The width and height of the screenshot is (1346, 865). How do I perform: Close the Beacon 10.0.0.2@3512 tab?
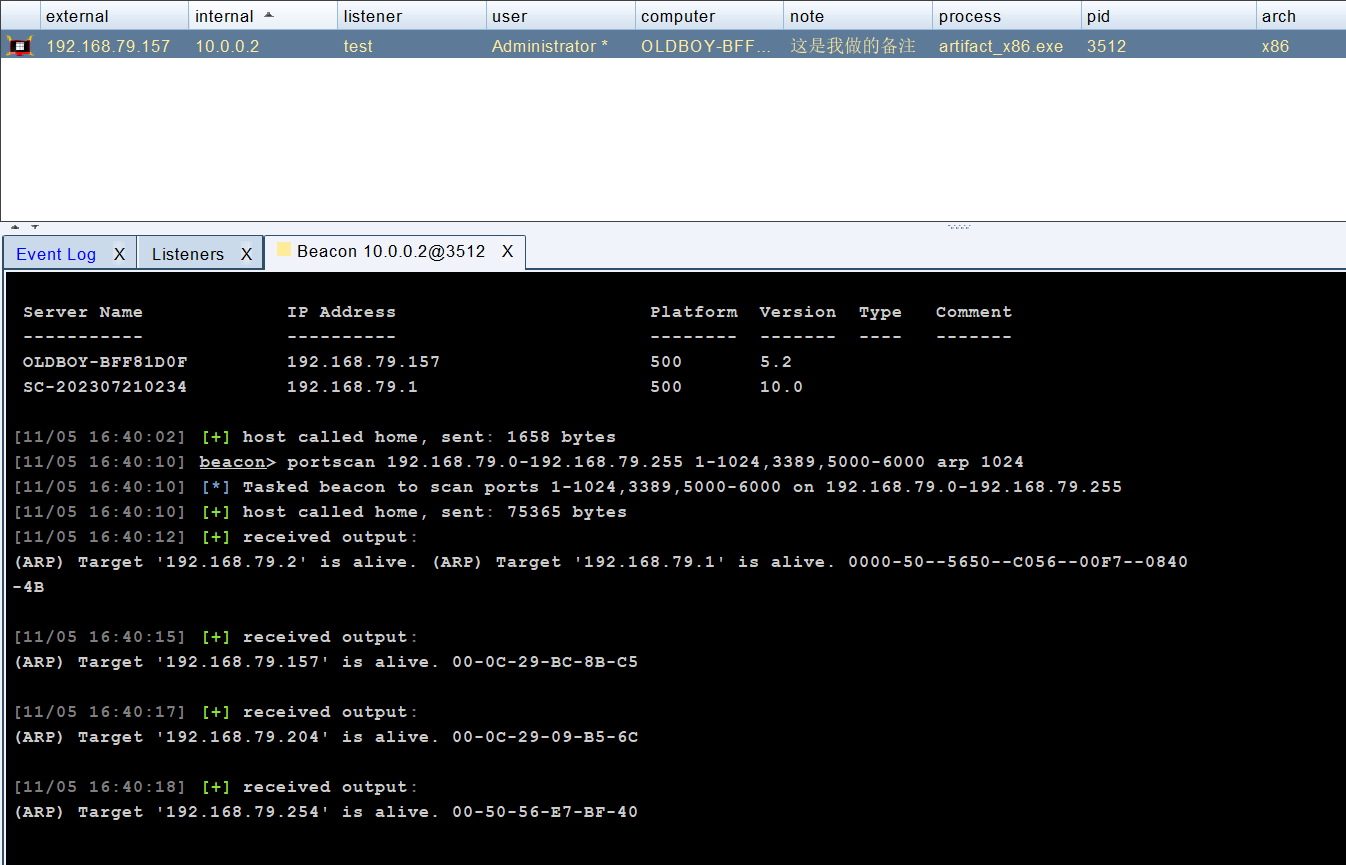coord(507,251)
